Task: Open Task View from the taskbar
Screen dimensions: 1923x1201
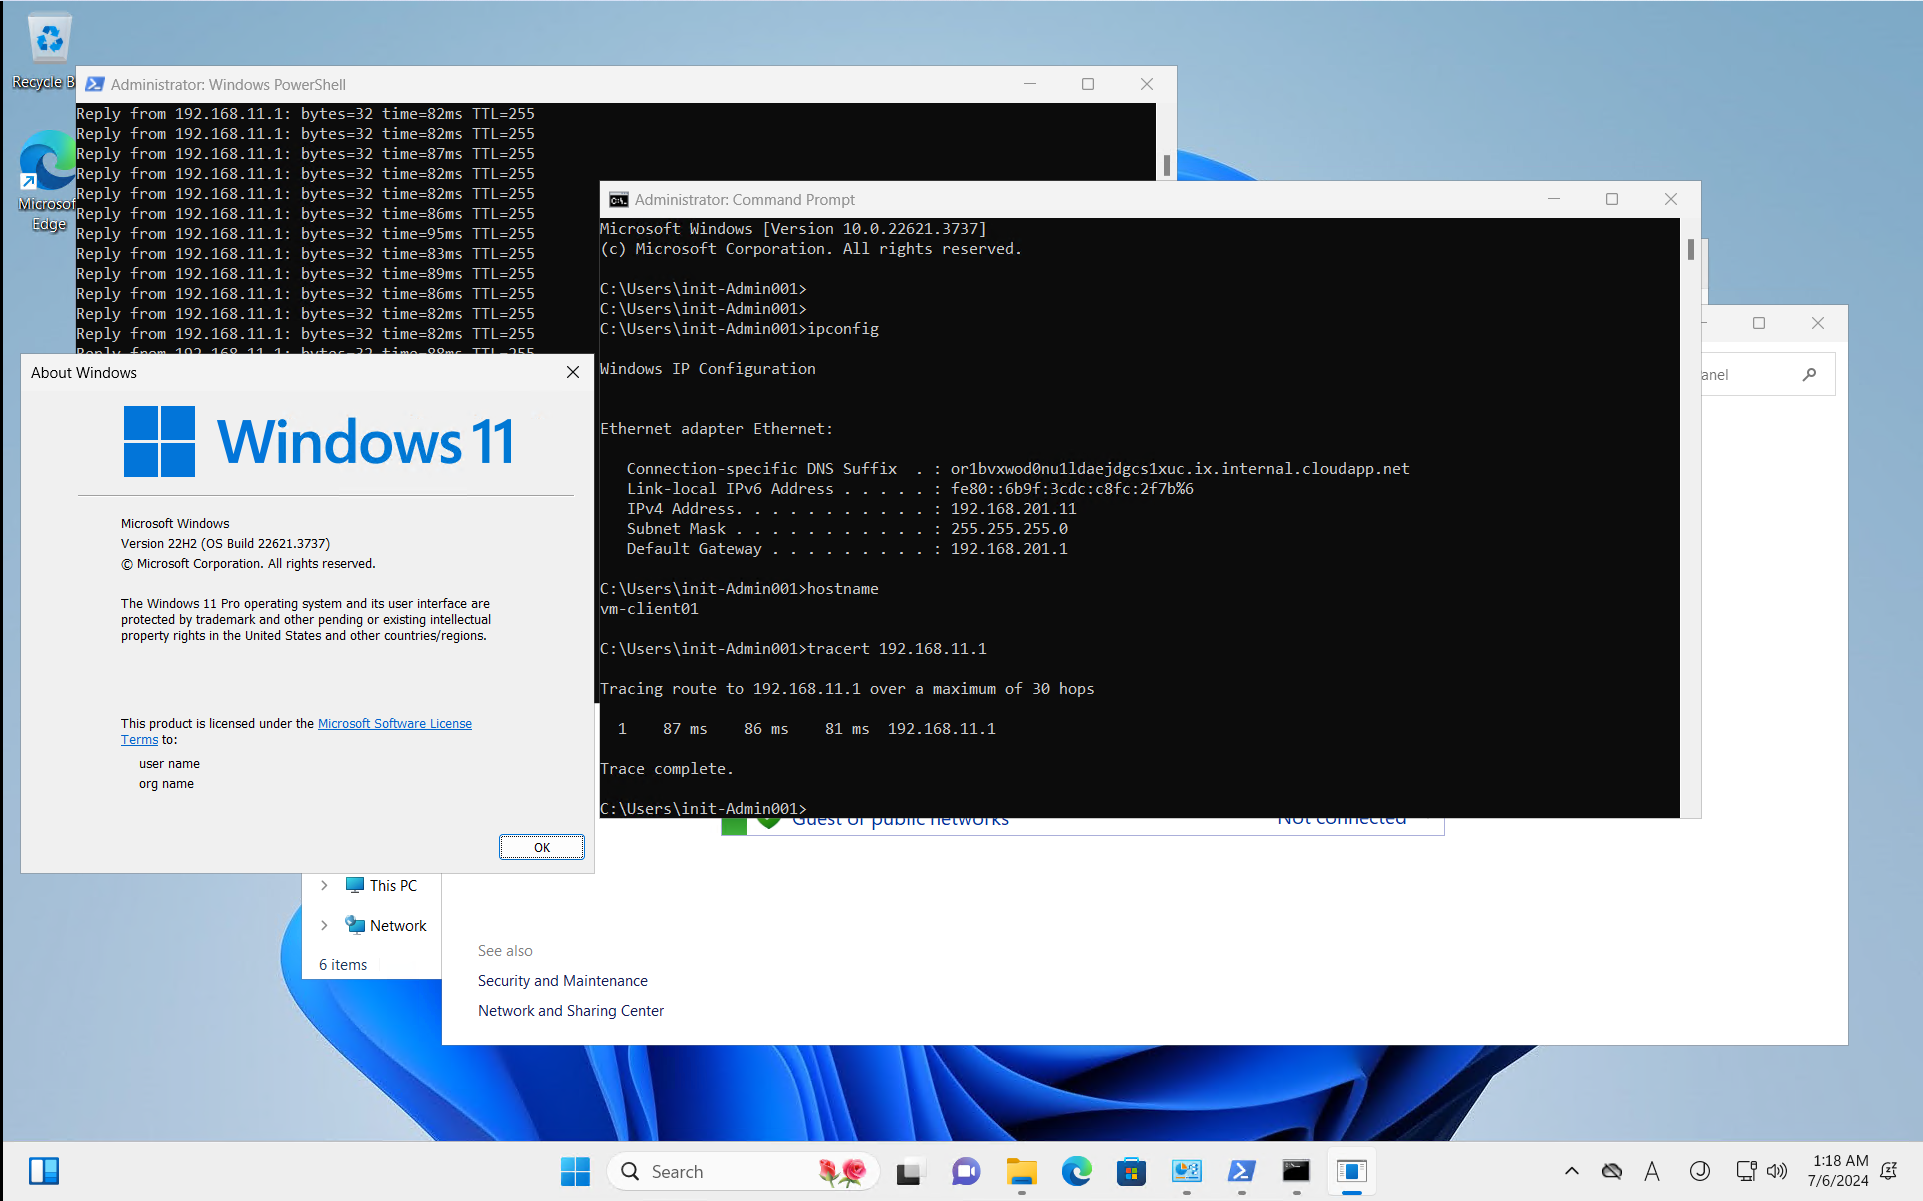Action: (x=909, y=1171)
